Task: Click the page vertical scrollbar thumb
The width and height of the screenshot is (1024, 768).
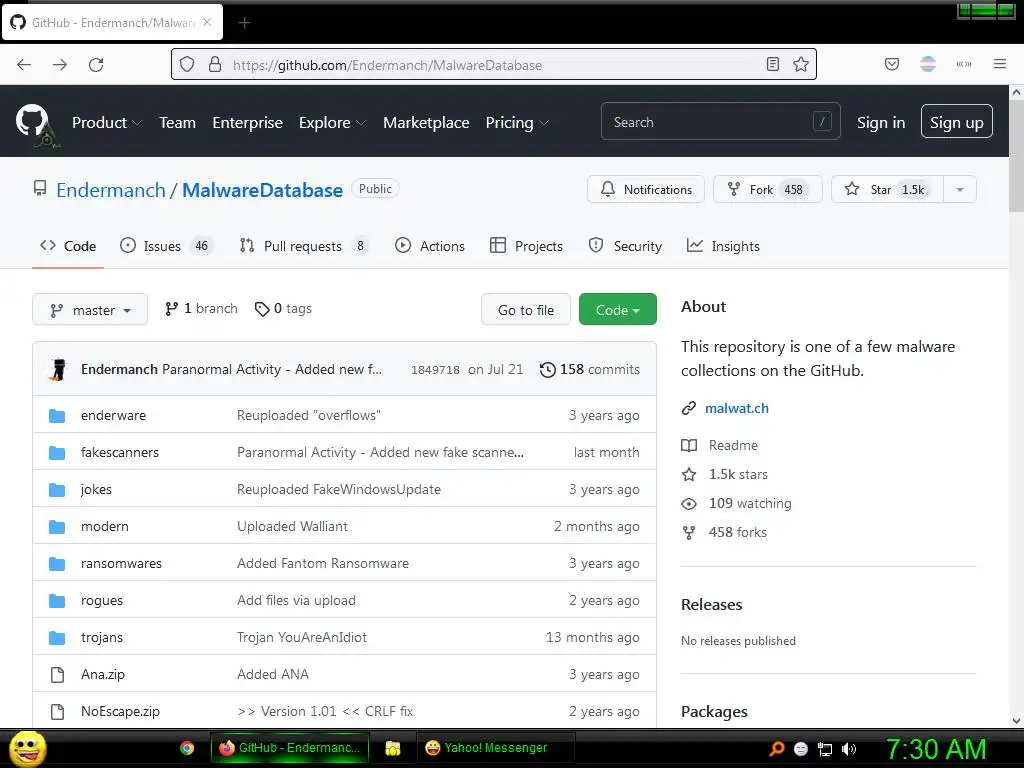Action: coord(1016,158)
